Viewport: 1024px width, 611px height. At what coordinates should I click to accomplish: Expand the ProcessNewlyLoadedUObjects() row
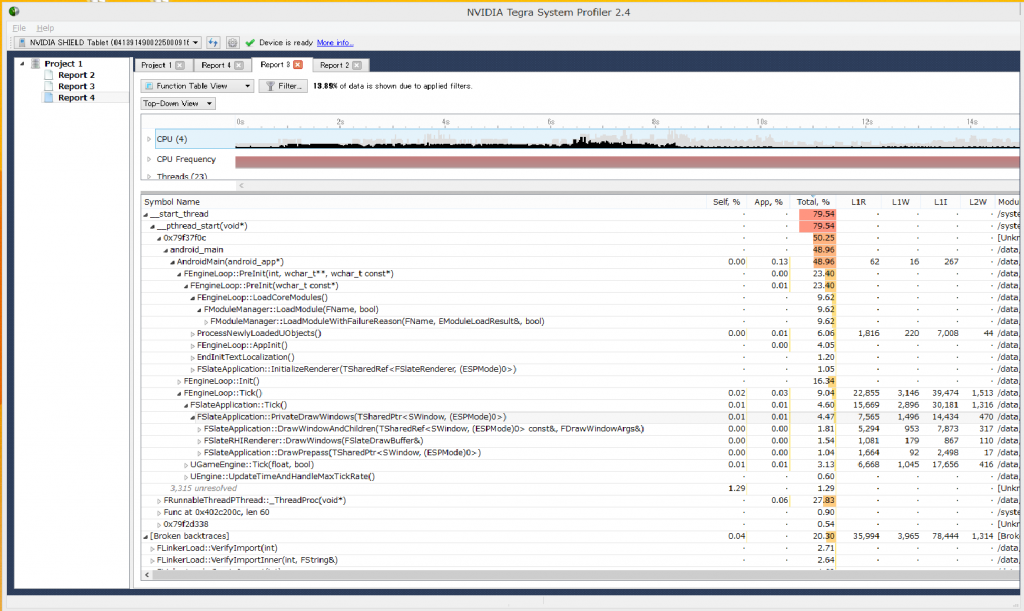(193, 334)
